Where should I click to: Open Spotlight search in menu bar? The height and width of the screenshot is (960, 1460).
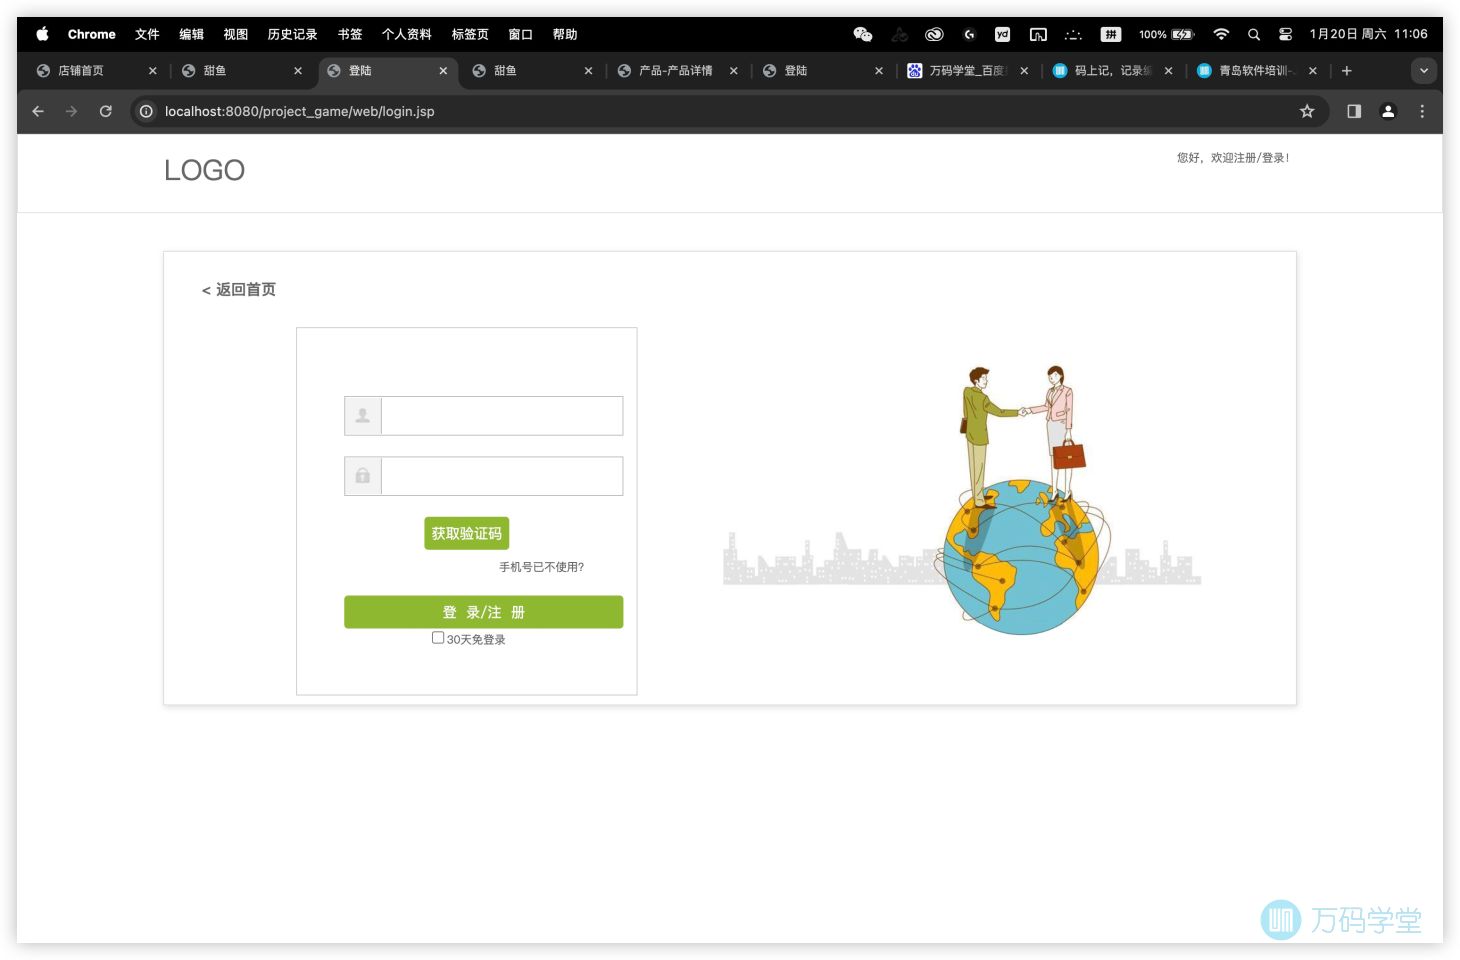click(x=1253, y=34)
